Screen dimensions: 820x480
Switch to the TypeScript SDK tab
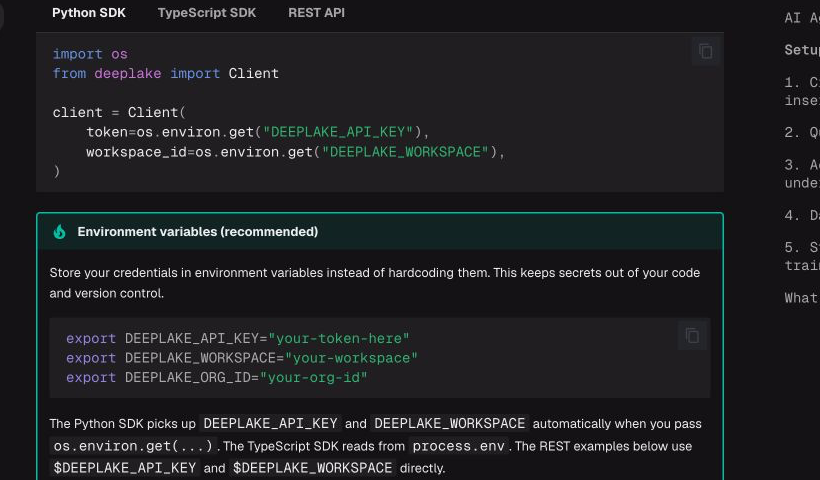click(207, 13)
